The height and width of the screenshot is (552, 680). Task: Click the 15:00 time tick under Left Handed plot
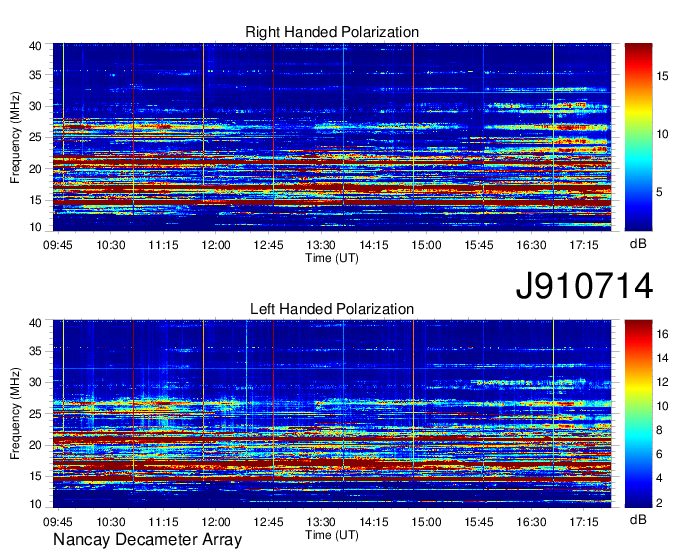click(426, 522)
